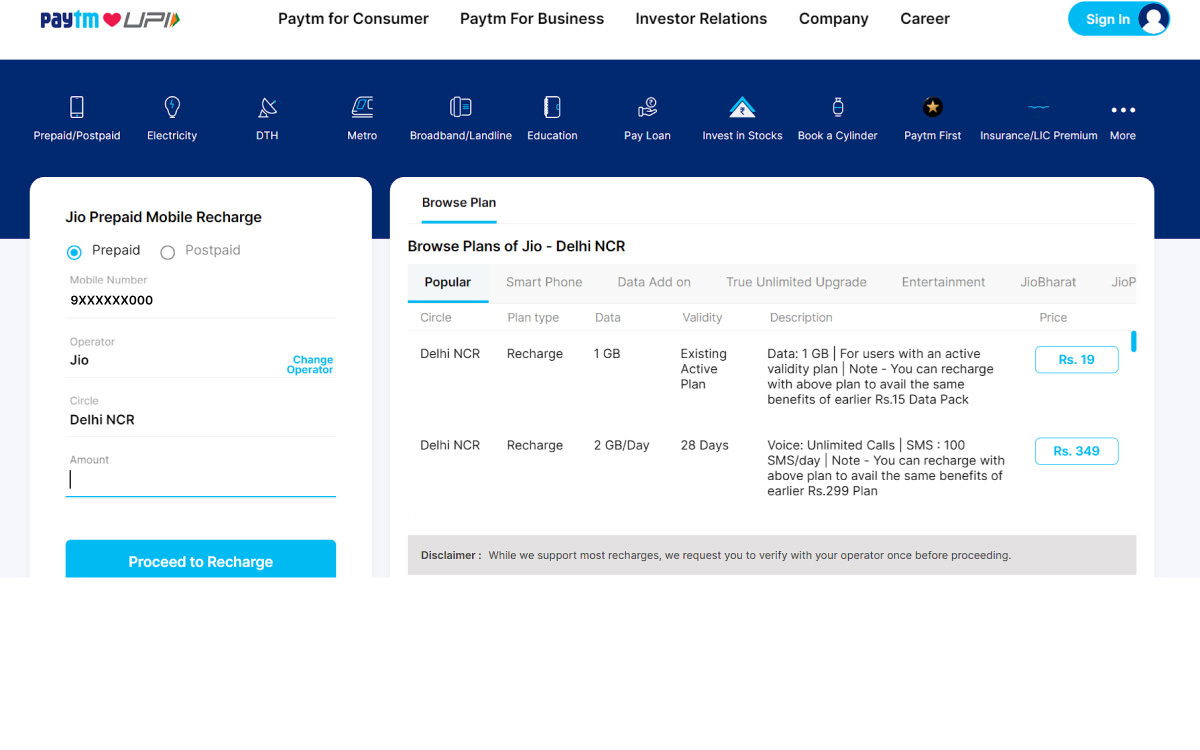Select the Postpaid radio button

click(167, 252)
